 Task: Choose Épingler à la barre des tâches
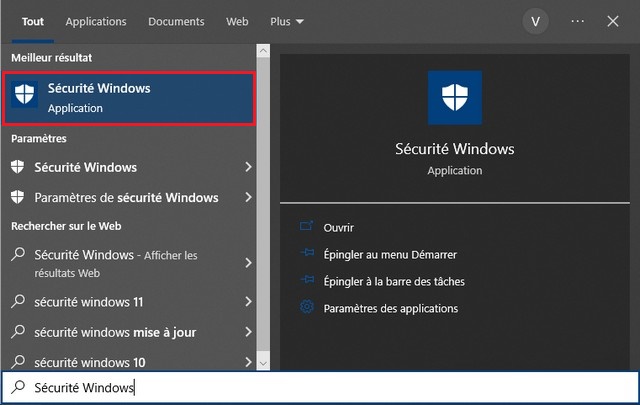coord(394,281)
